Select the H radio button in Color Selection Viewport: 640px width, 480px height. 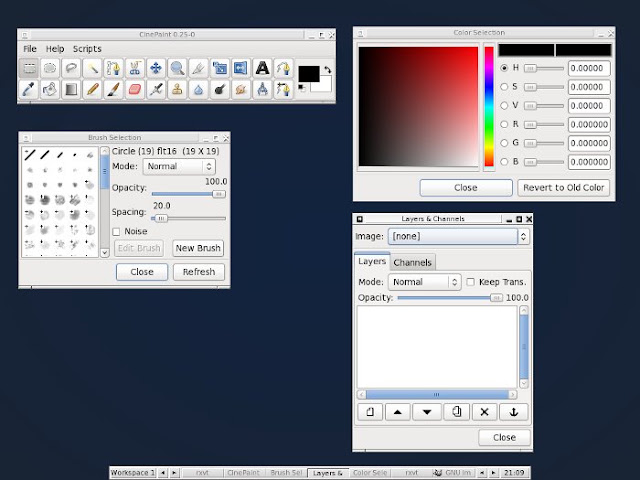504,68
